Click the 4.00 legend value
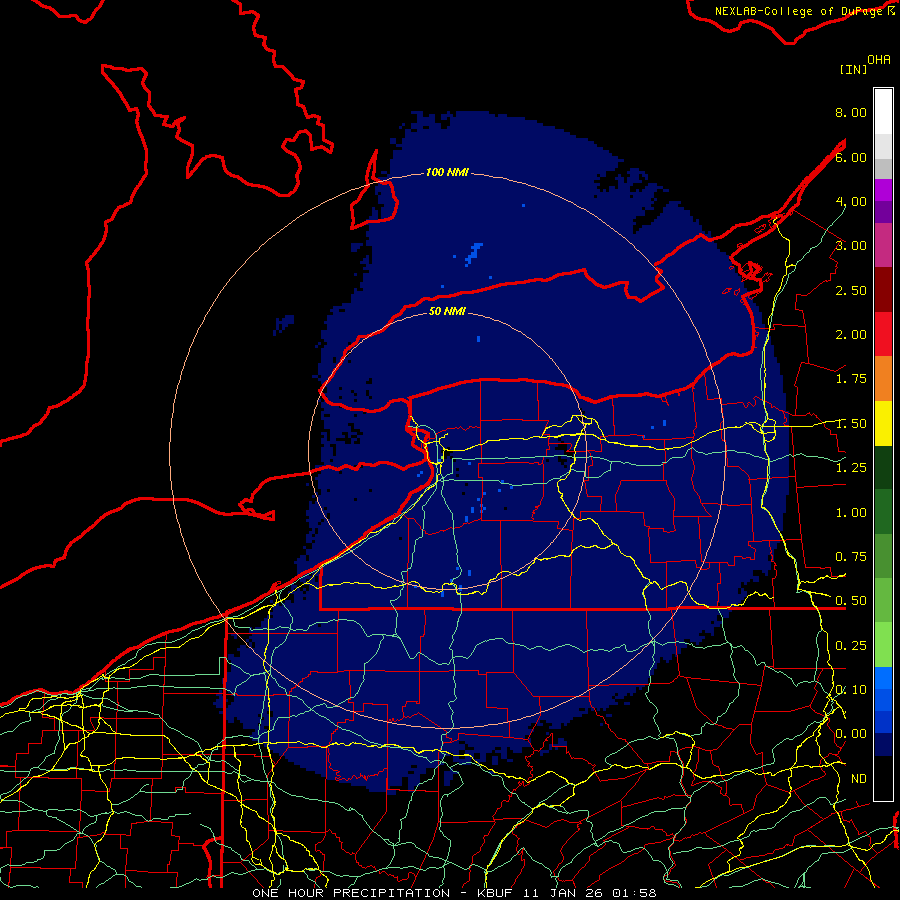The width and height of the screenshot is (900, 900). (851, 201)
